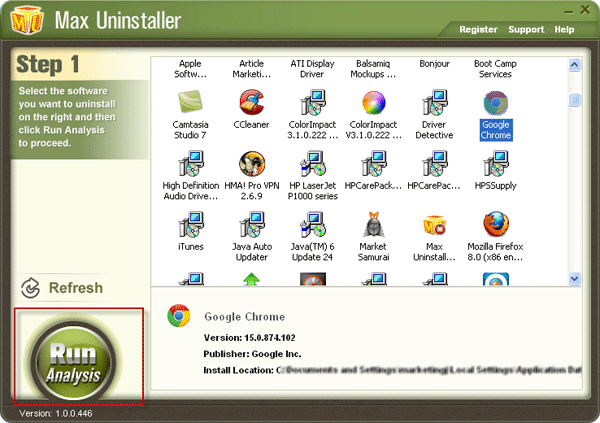Click the Run Analysis button
This screenshot has width=600, height=423.
(x=73, y=361)
